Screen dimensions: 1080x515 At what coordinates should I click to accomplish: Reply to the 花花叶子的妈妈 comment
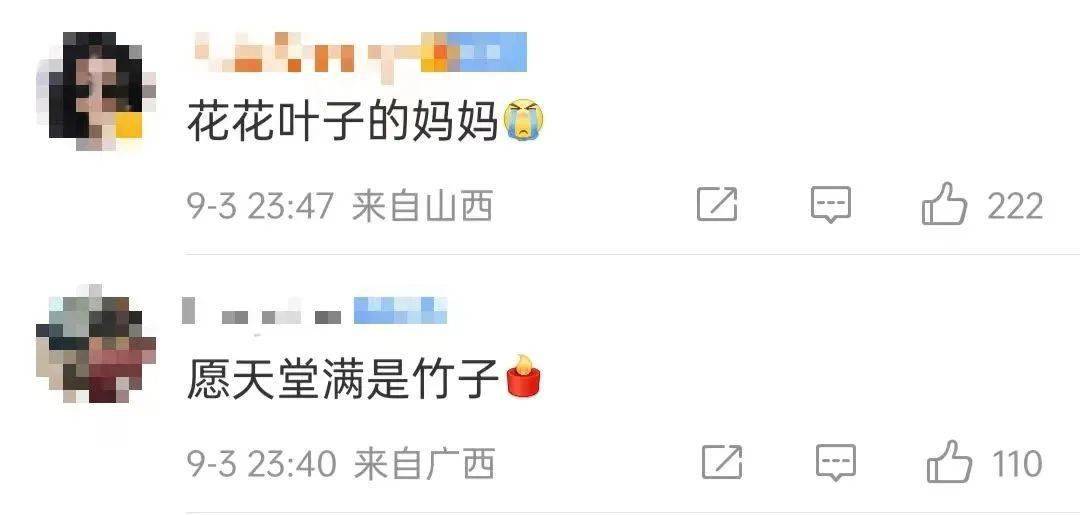(x=831, y=204)
